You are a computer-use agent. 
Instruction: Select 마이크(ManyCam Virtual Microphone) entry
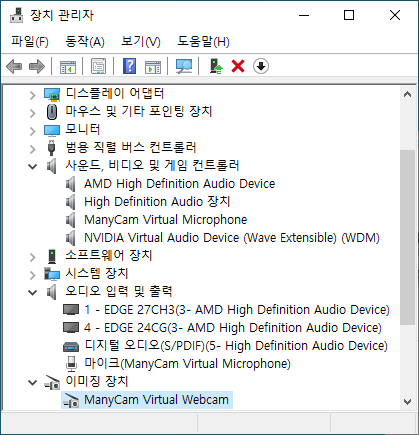pos(187,364)
